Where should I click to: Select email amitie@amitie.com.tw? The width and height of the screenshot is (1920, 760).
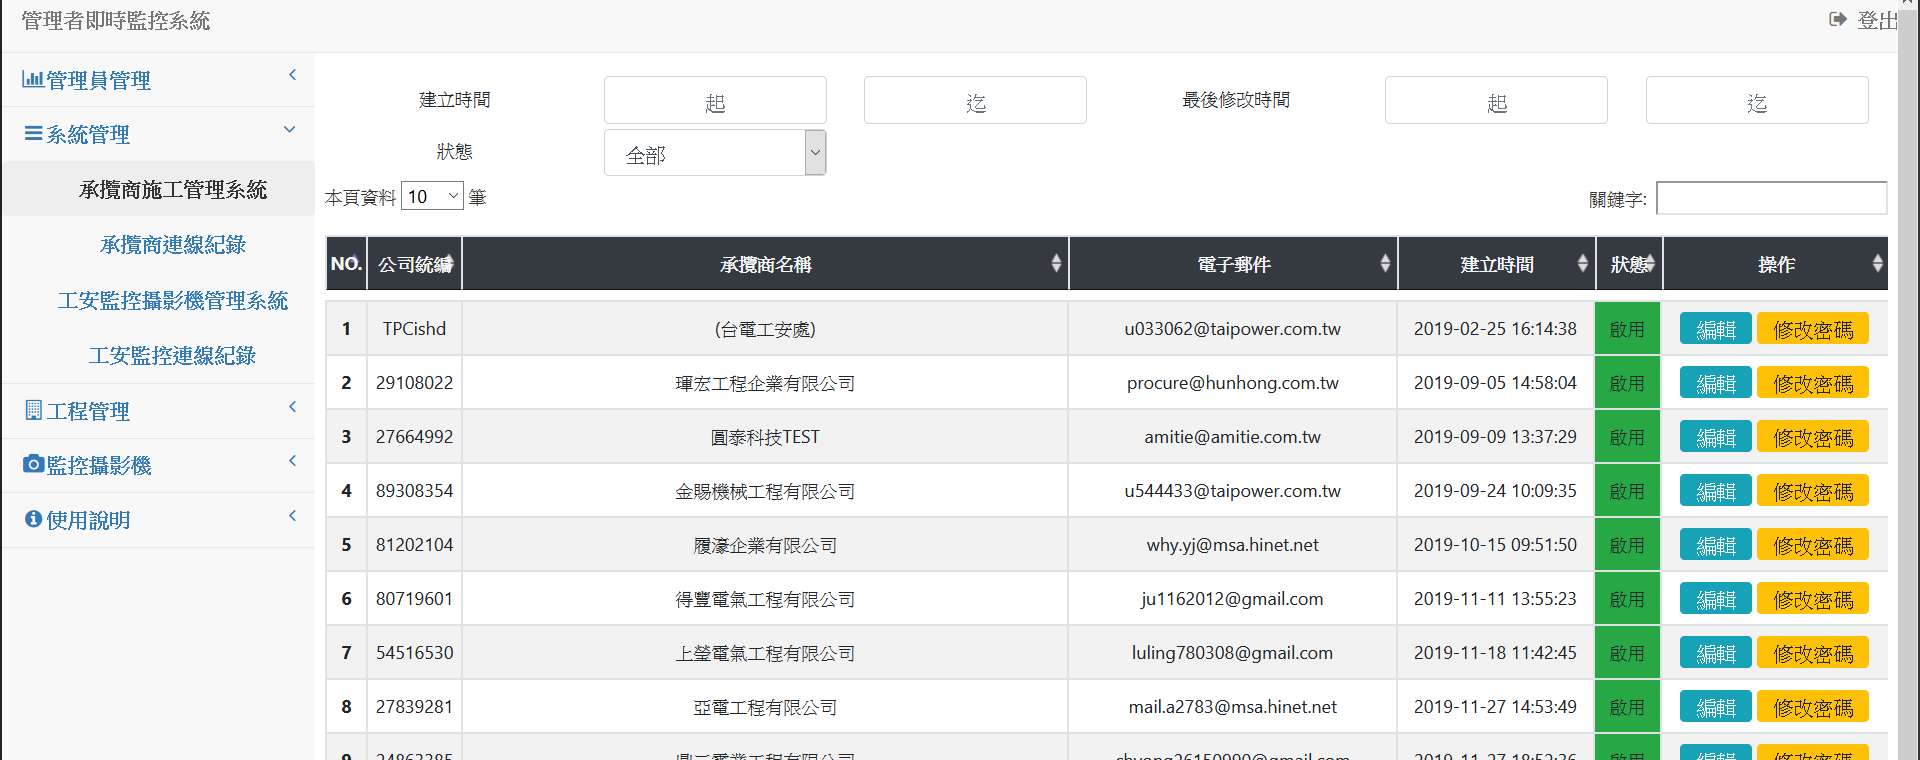(x=1232, y=437)
